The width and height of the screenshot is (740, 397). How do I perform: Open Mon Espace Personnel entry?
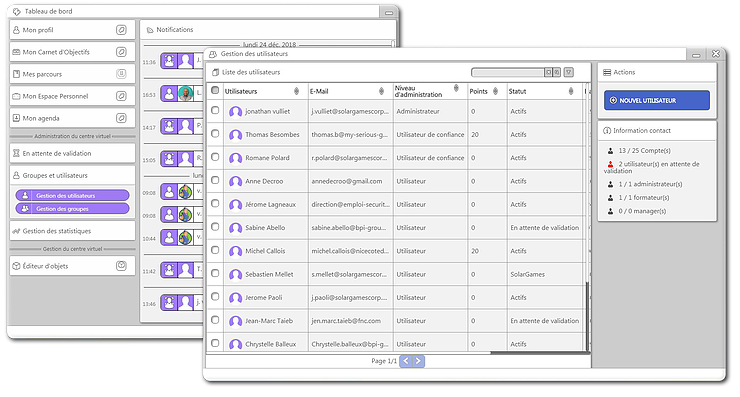[72, 96]
